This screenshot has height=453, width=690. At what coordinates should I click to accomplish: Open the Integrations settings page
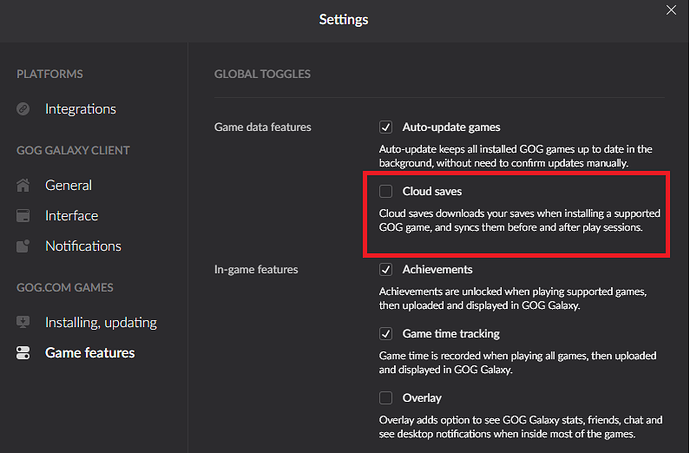tap(80, 109)
